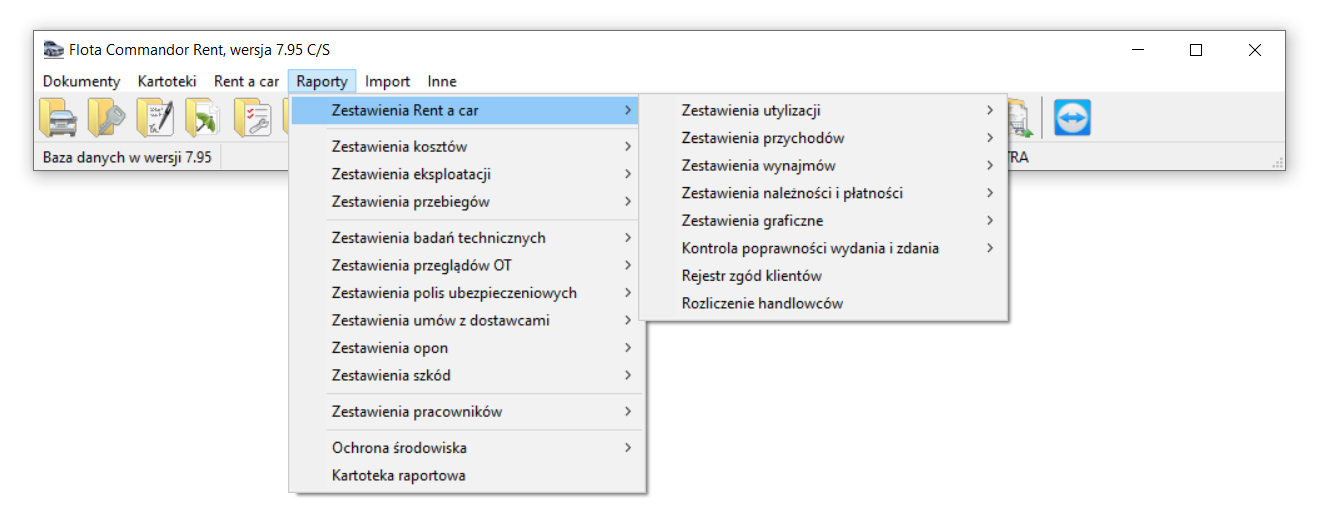Click the status bar resize grip
Image resolution: width=1324 pixels, height=518 pixels.
click(1277, 162)
